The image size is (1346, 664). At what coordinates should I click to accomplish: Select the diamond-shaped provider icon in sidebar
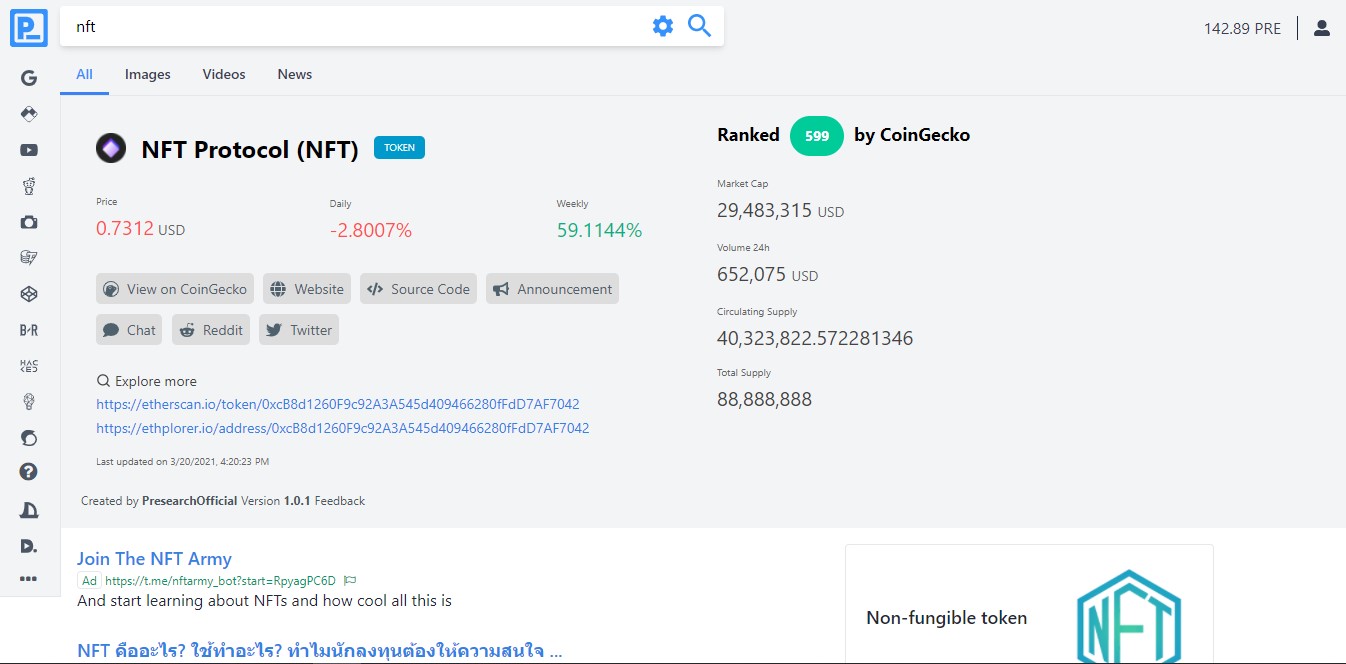[29, 114]
